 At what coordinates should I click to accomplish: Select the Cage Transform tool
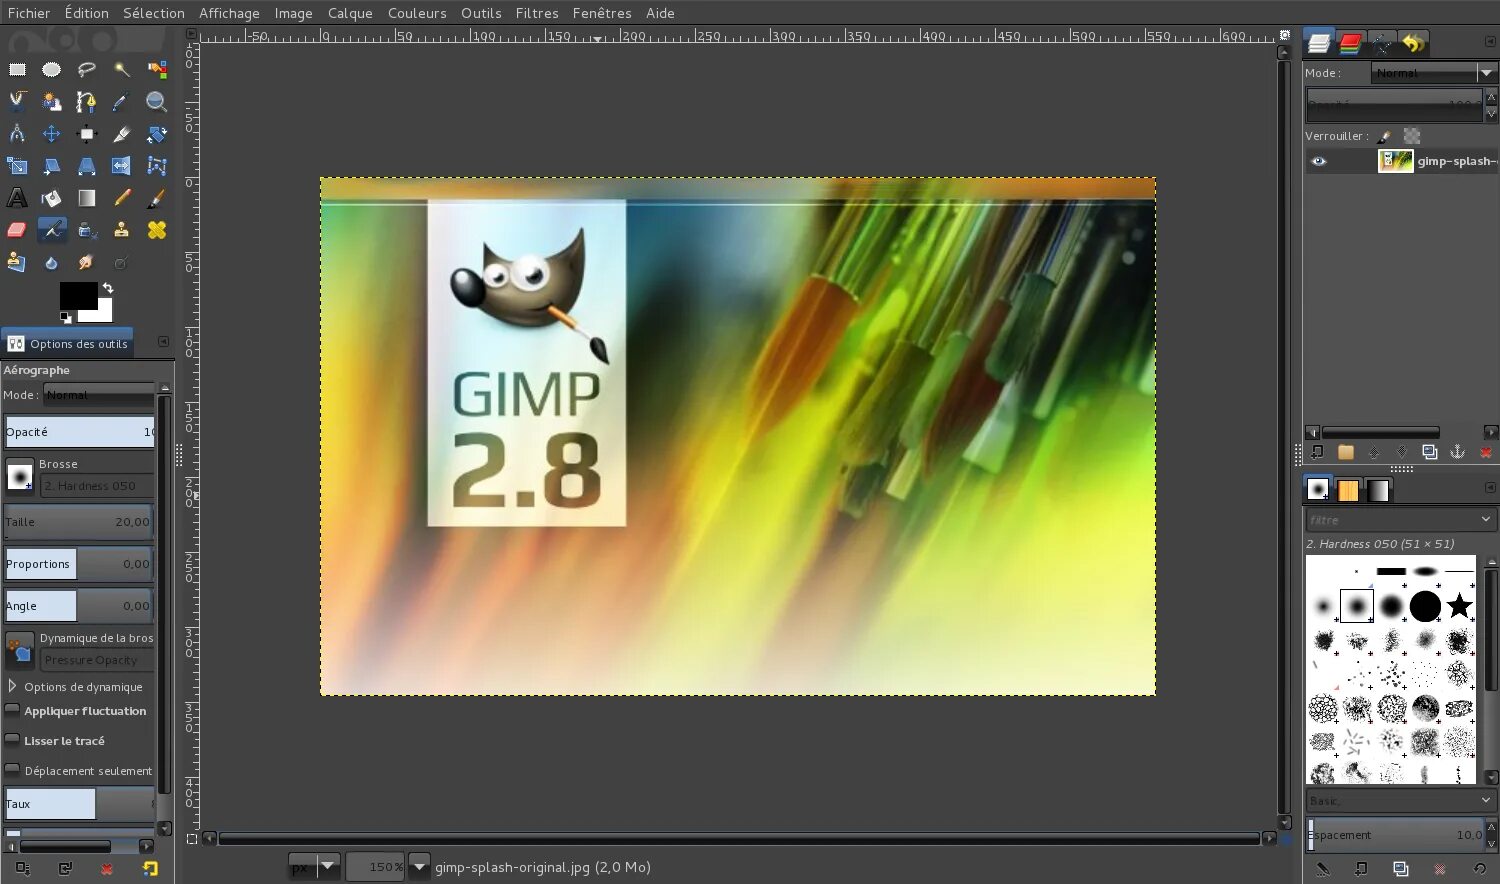click(157, 166)
